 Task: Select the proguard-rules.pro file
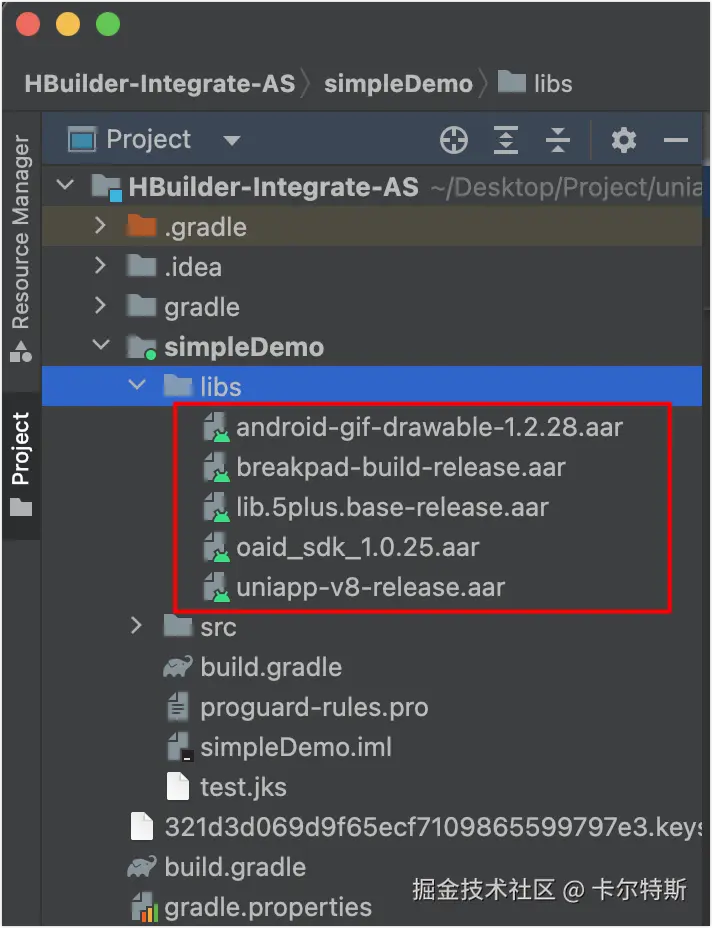point(314,708)
